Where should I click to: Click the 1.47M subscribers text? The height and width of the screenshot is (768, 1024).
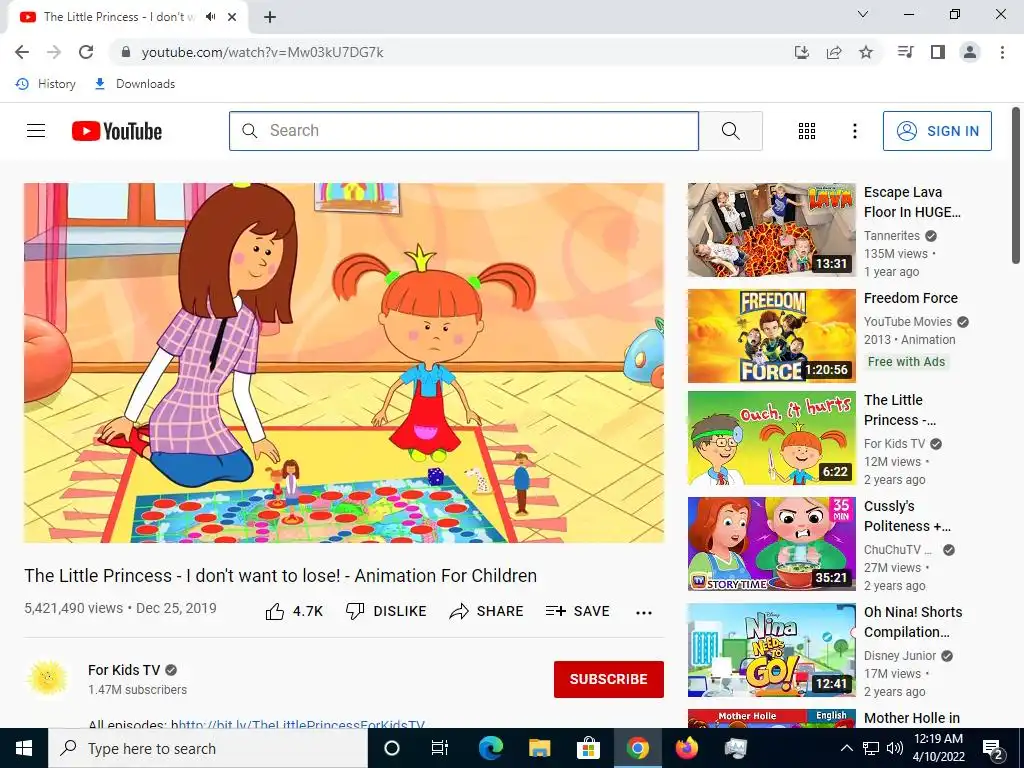pos(137,690)
